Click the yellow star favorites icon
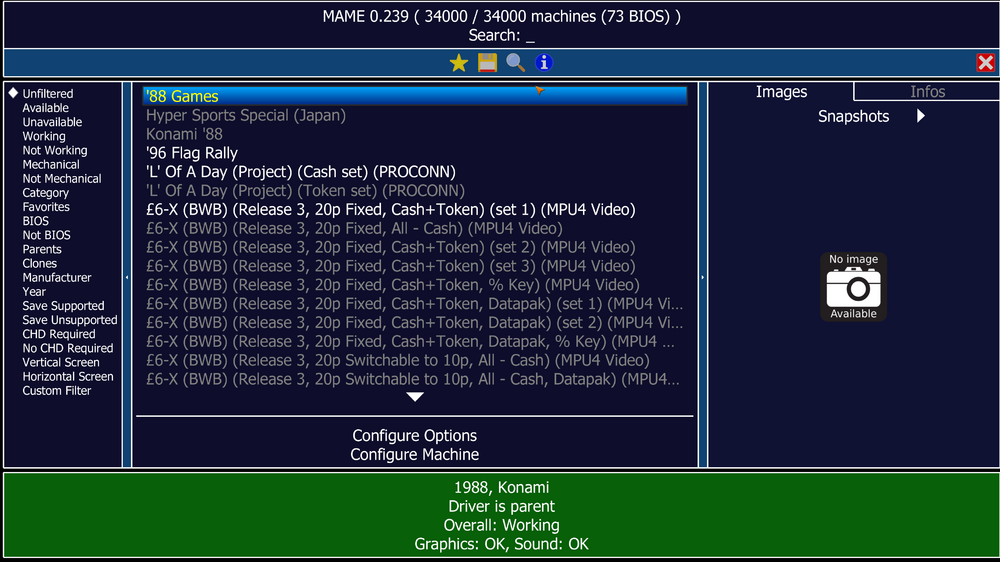The width and height of the screenshot is (1000, 562). click(x=459, y=63)
